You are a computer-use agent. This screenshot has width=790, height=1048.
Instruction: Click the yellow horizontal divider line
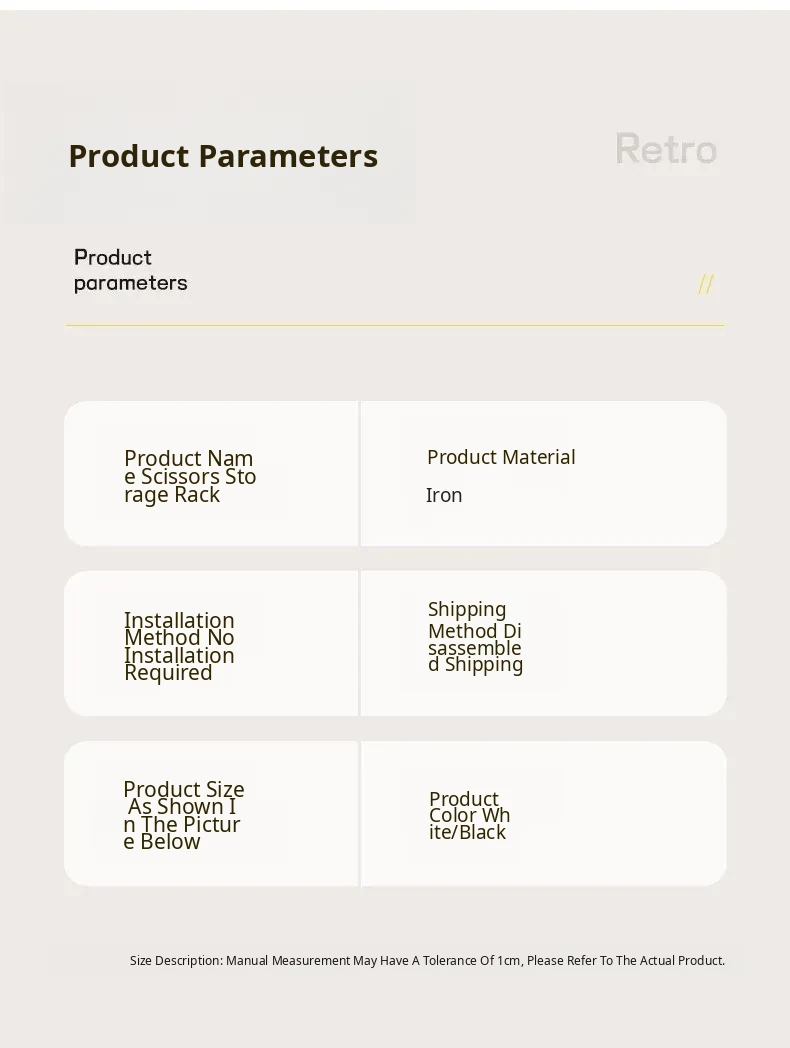(394, 325)
